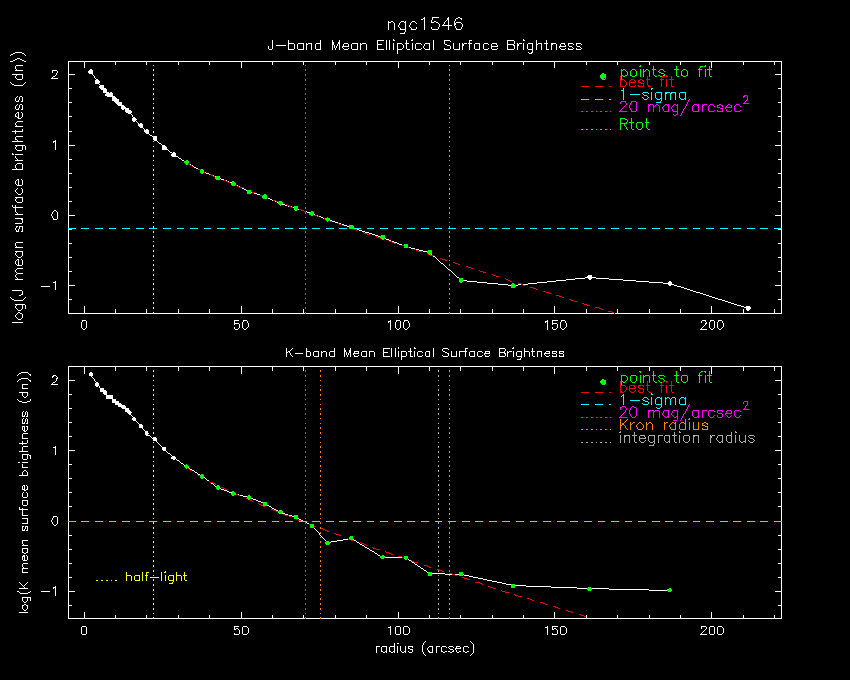
Task: Click '1-sigma' in K-band legend
Action: point(653,401)
